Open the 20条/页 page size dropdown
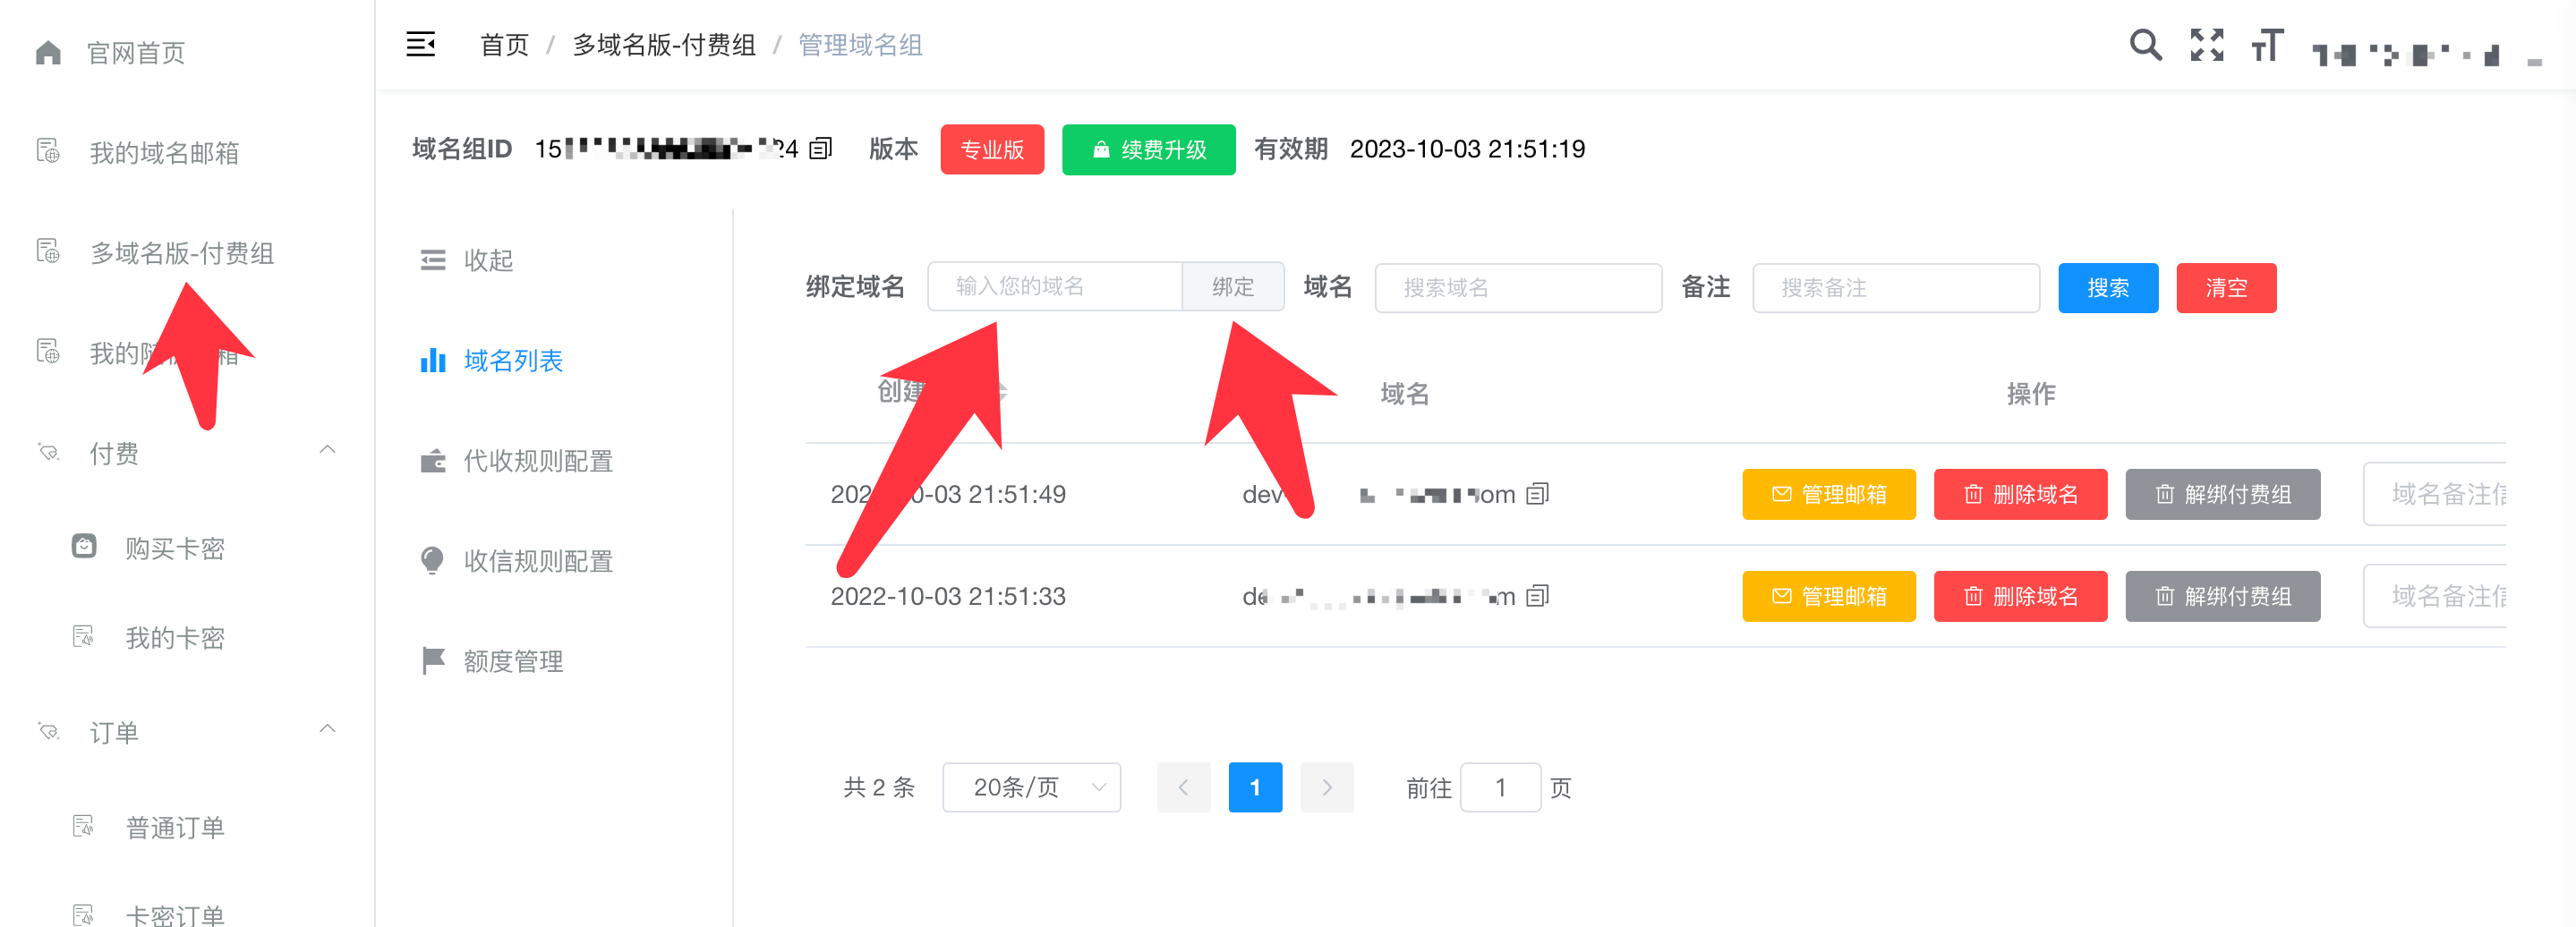The width and height of the screenshot is (2576, 927). tap(1031, 787)
